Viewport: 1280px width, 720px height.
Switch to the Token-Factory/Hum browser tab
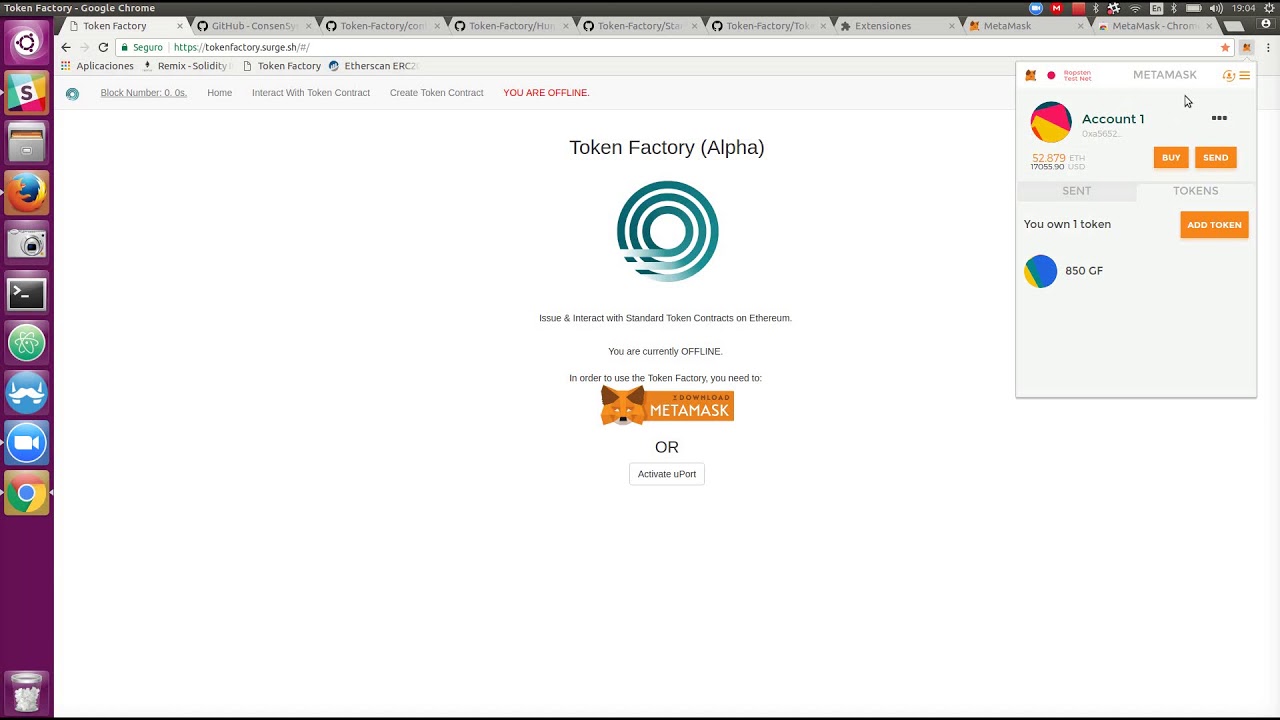tap(510, 26)
